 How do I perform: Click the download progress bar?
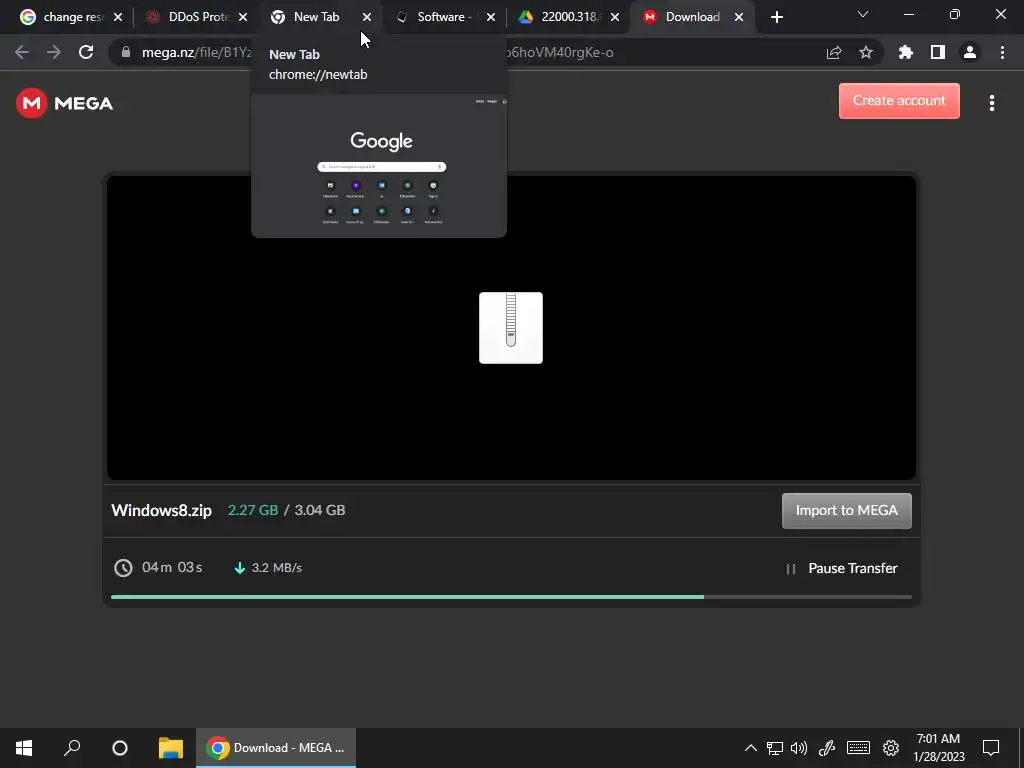(511, 597)
